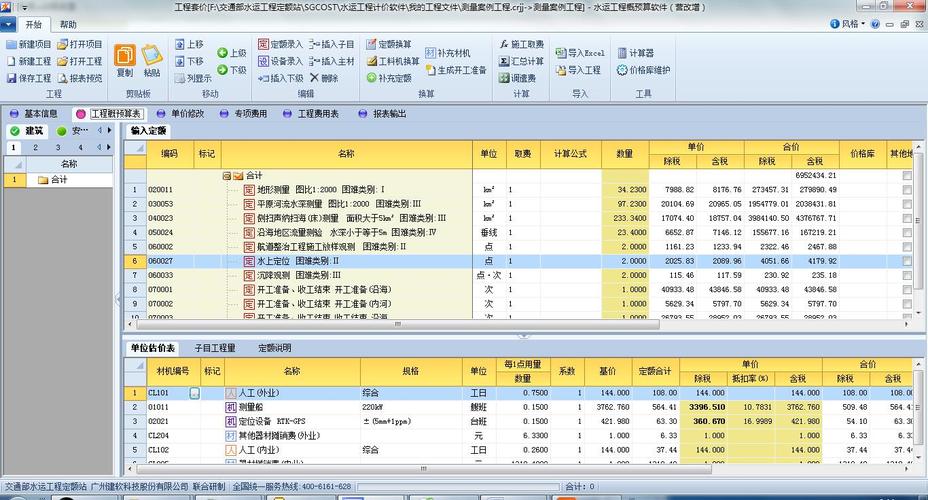Click the large 粘贴 paste icon

pyautogui.click(x=152, y=56)
